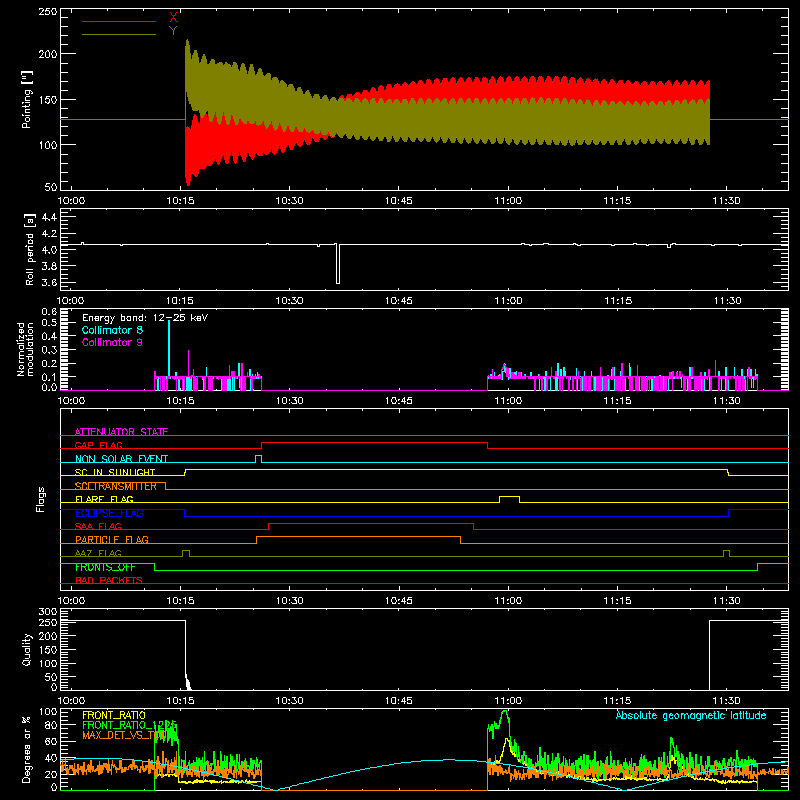The height and width of the screenshot is (800, 800).
Task: Select the ATTENUATOR_STATE flag label
Action: coord(121,432)
